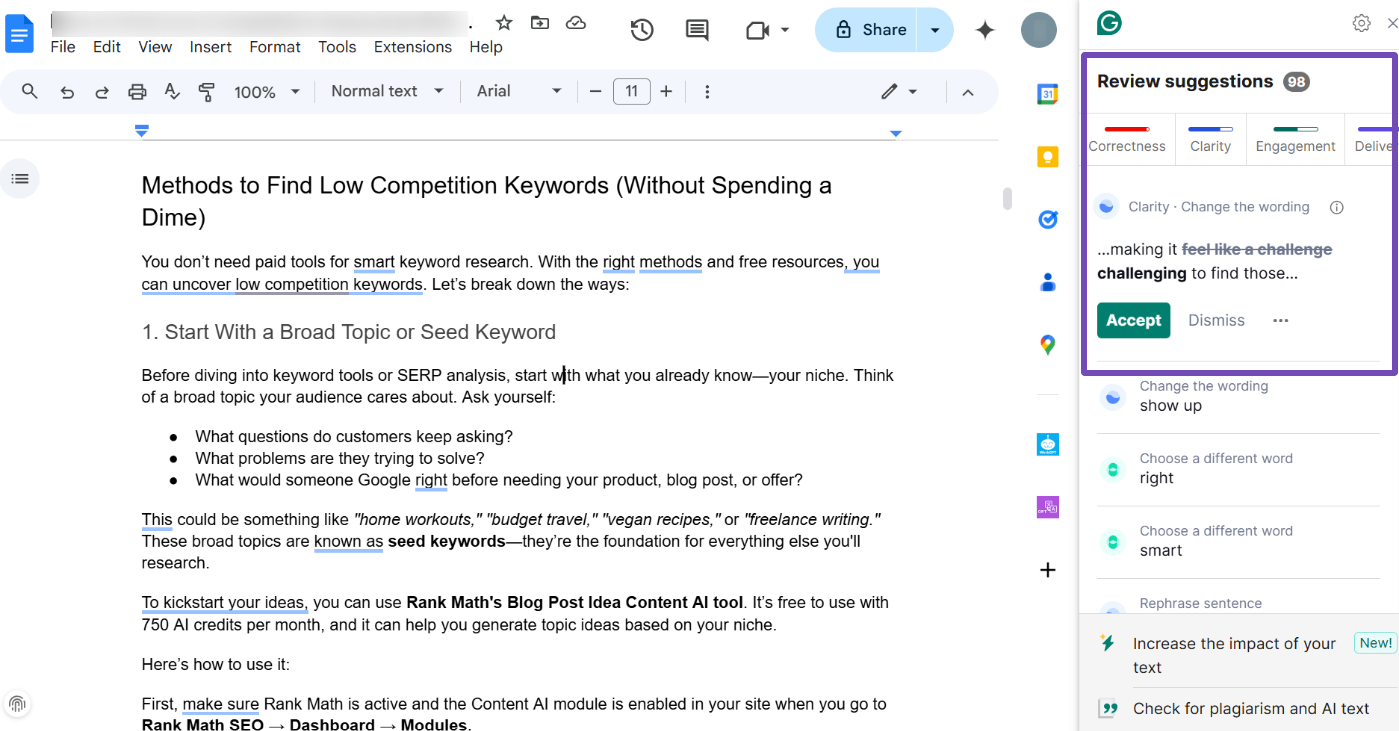Screen dimensions: 1399x731
Task: Select the paint format tool
Action: click(206, 91)
